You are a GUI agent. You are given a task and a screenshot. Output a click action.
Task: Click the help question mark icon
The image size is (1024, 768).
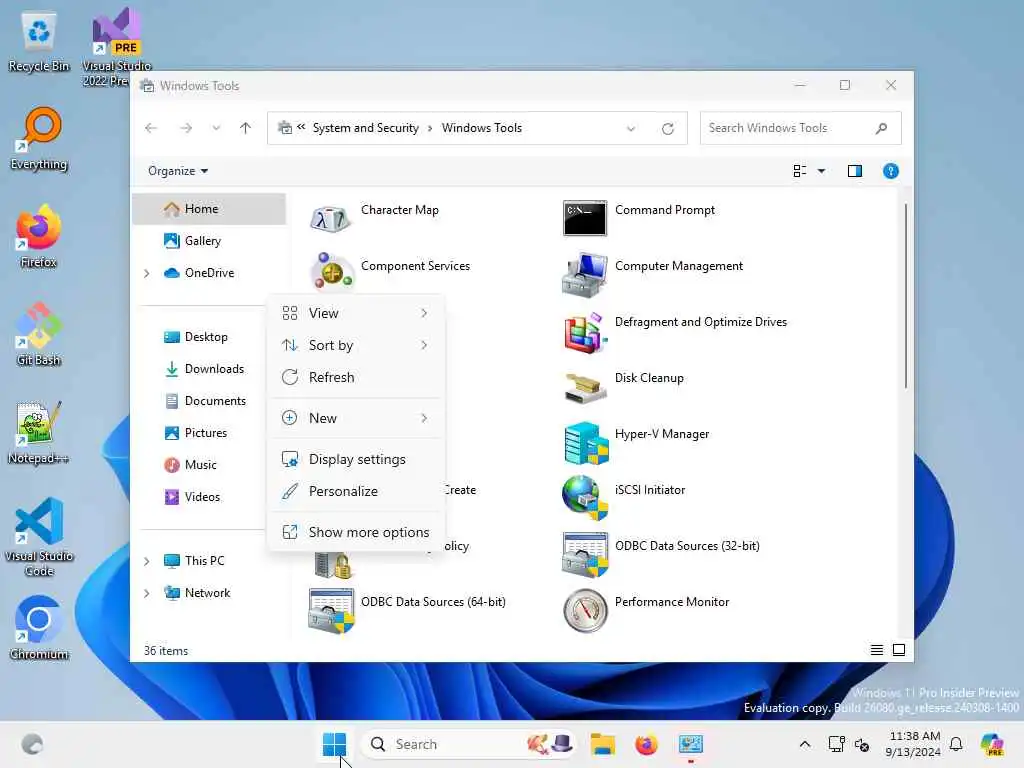890,171
